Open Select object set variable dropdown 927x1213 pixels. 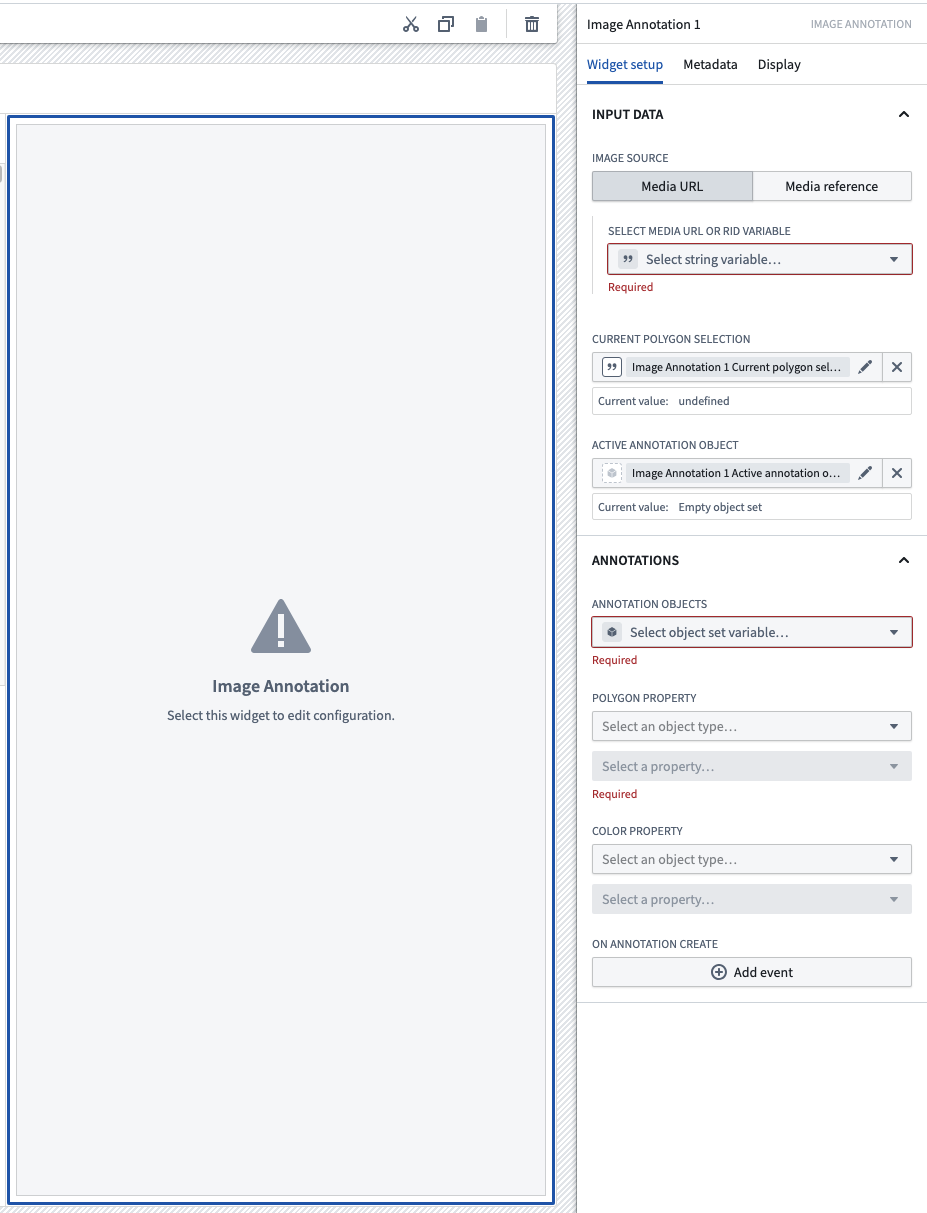pyautogui.click(x=752, y=632)
